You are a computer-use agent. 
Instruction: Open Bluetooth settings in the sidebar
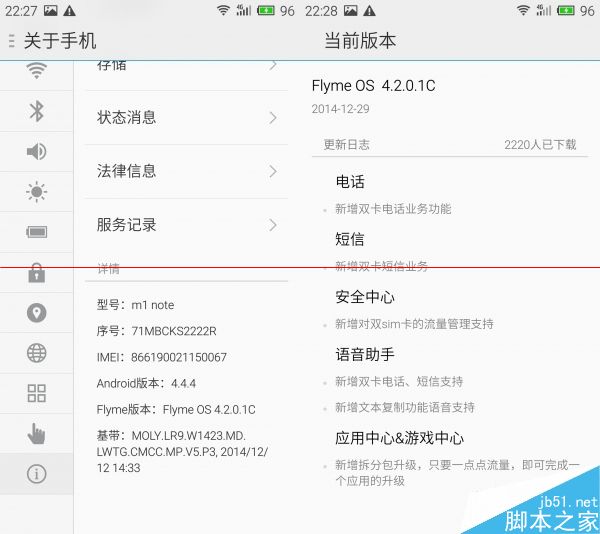coord(36,111)
